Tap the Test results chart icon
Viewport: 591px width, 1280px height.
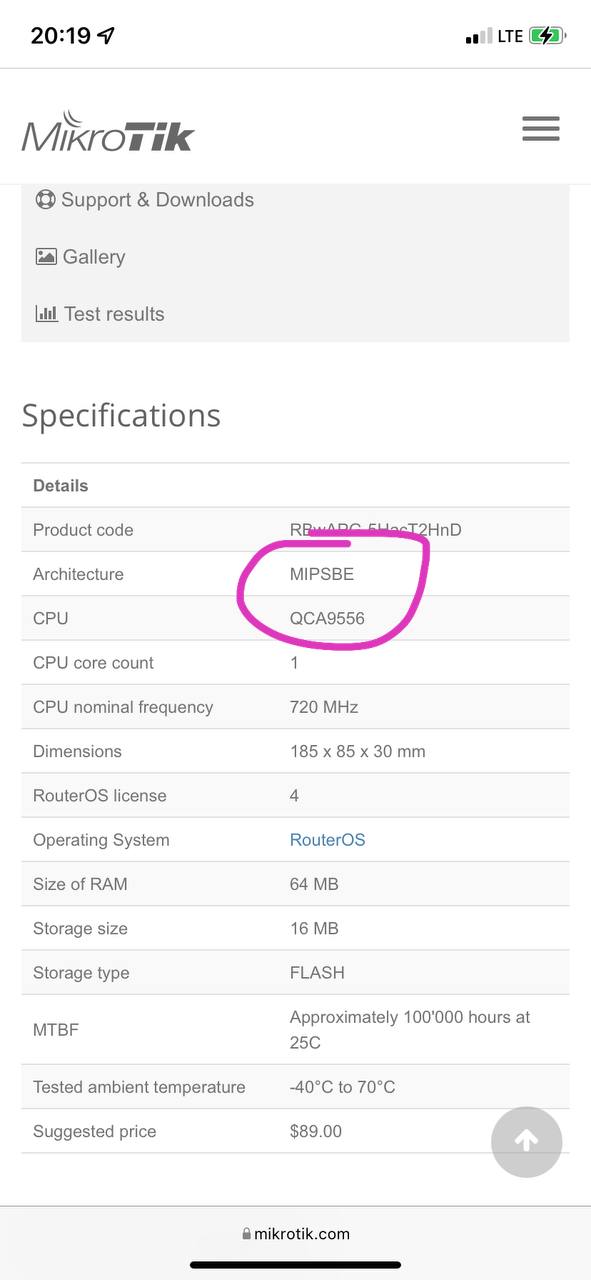(46, 313)
